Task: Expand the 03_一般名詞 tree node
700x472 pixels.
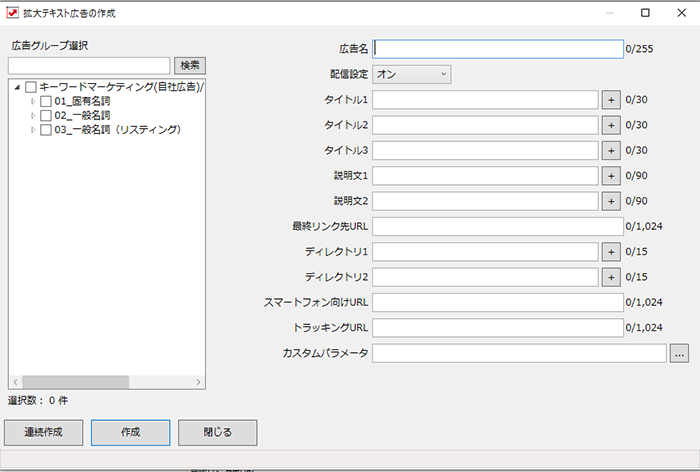Action: (33, 130)
